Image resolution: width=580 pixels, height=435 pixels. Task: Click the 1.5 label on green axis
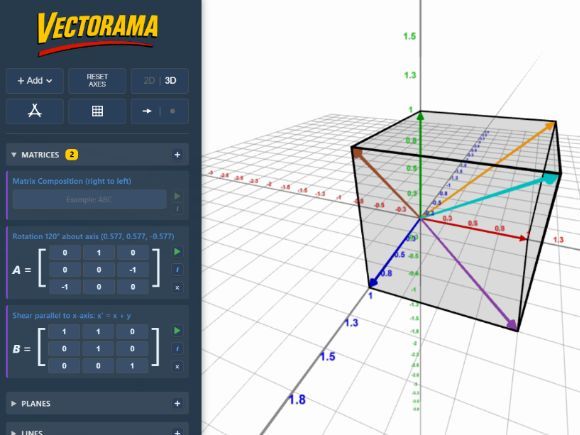(409, 36)
